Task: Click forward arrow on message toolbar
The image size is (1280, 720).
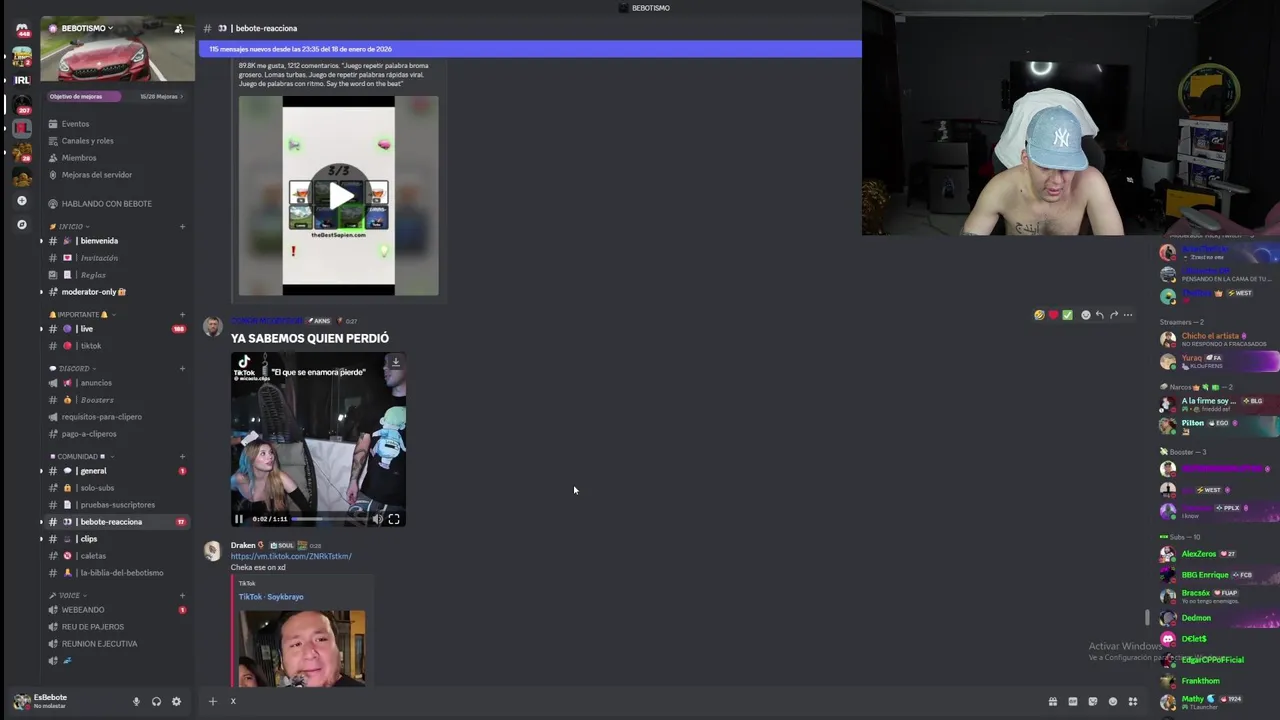Action: click(1114, 315)
